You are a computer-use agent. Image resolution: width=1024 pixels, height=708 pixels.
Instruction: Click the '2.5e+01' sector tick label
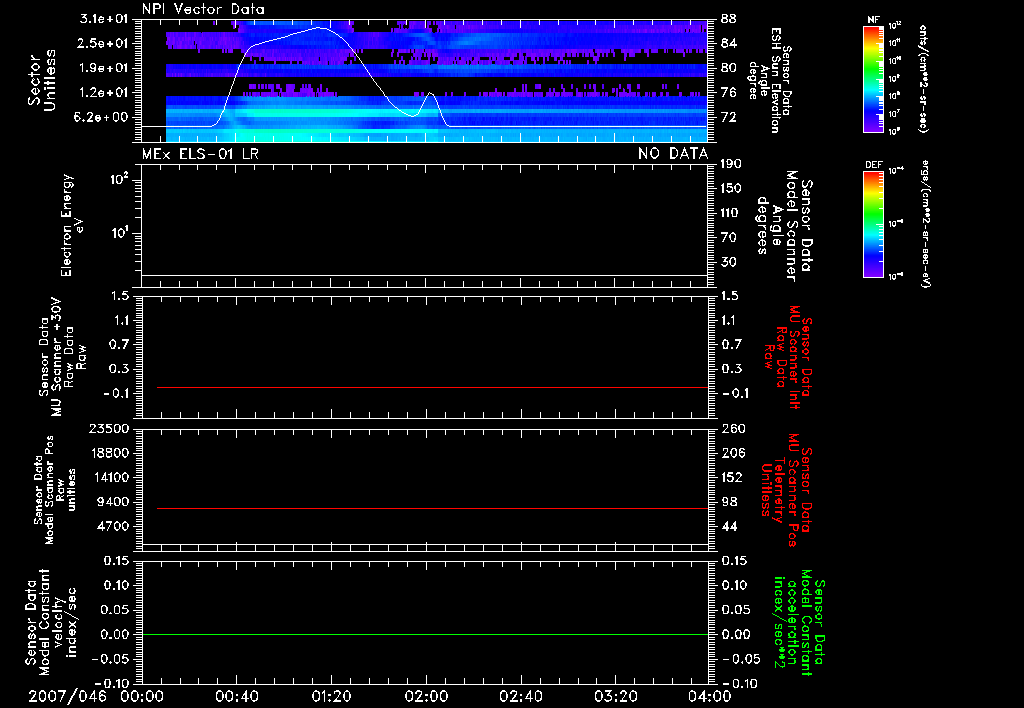click(x=103, y=43)
